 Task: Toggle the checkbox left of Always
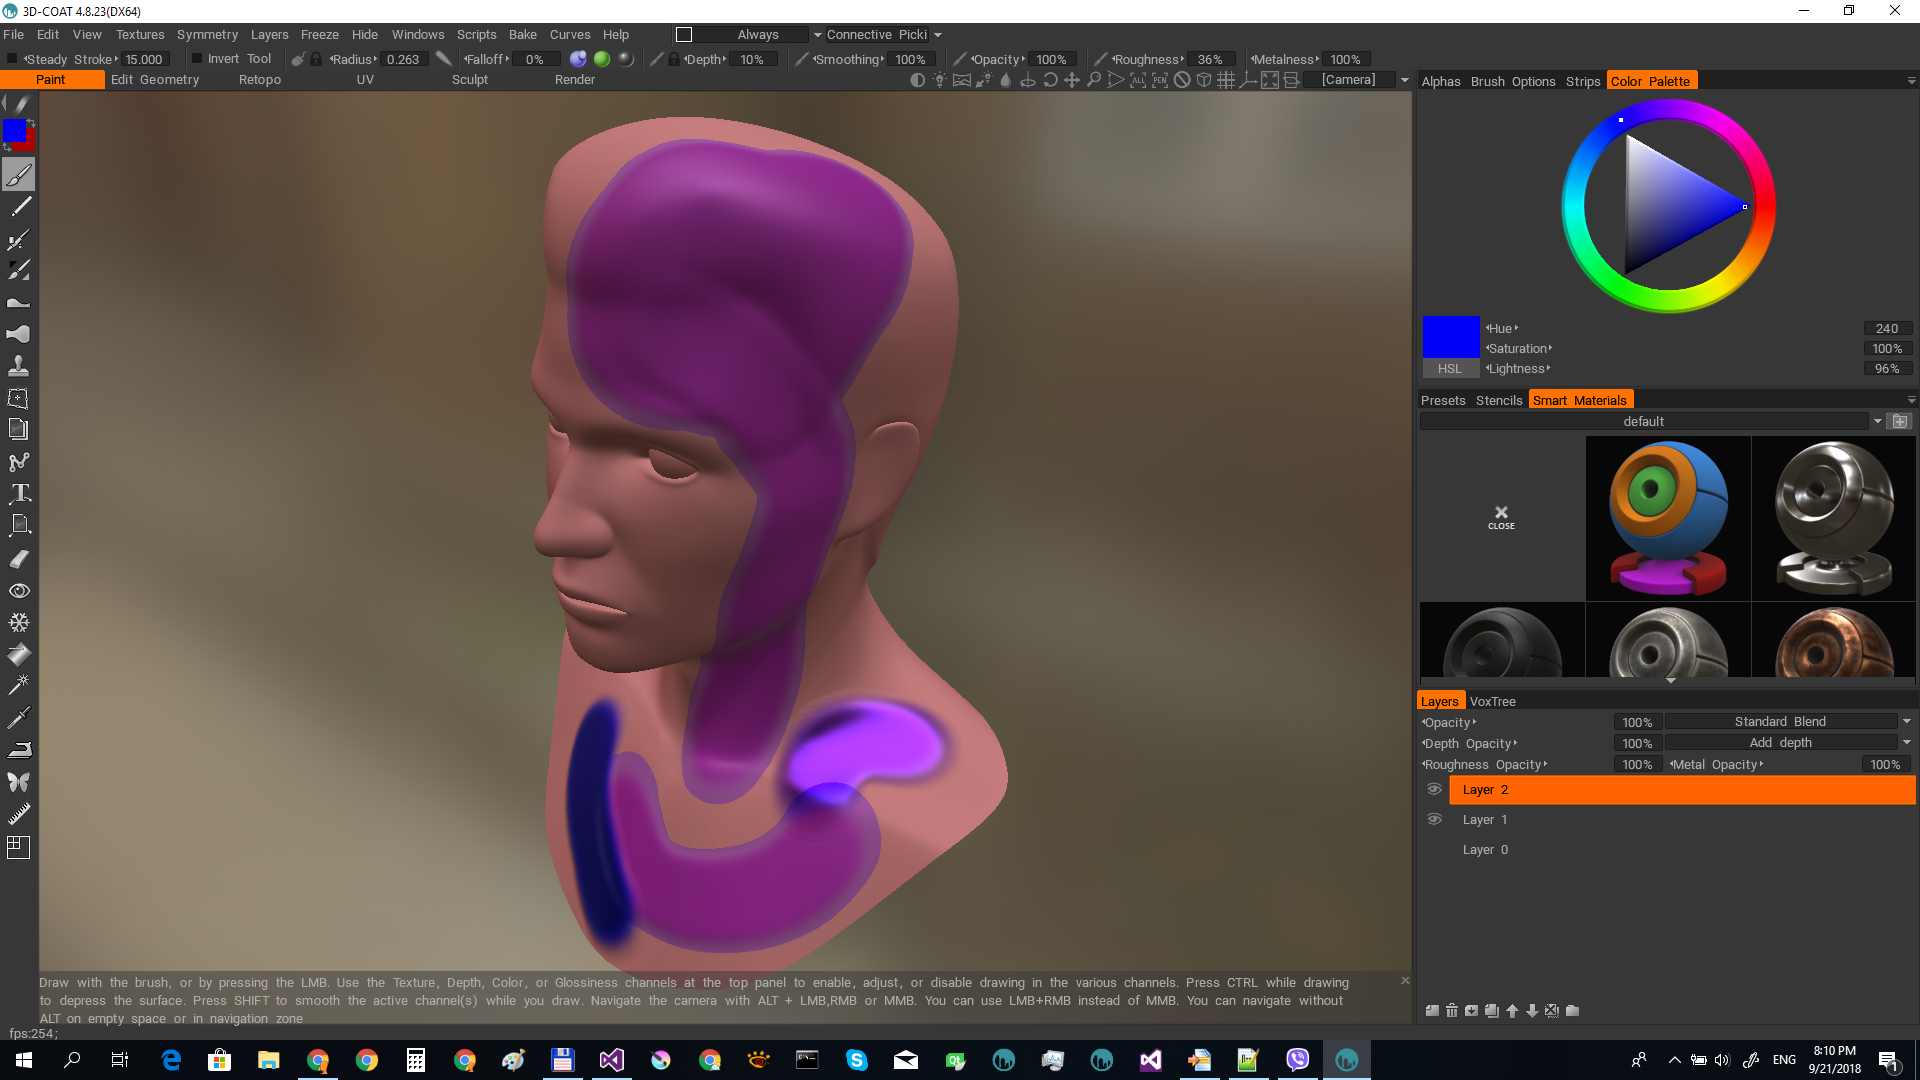coord(684,35)
